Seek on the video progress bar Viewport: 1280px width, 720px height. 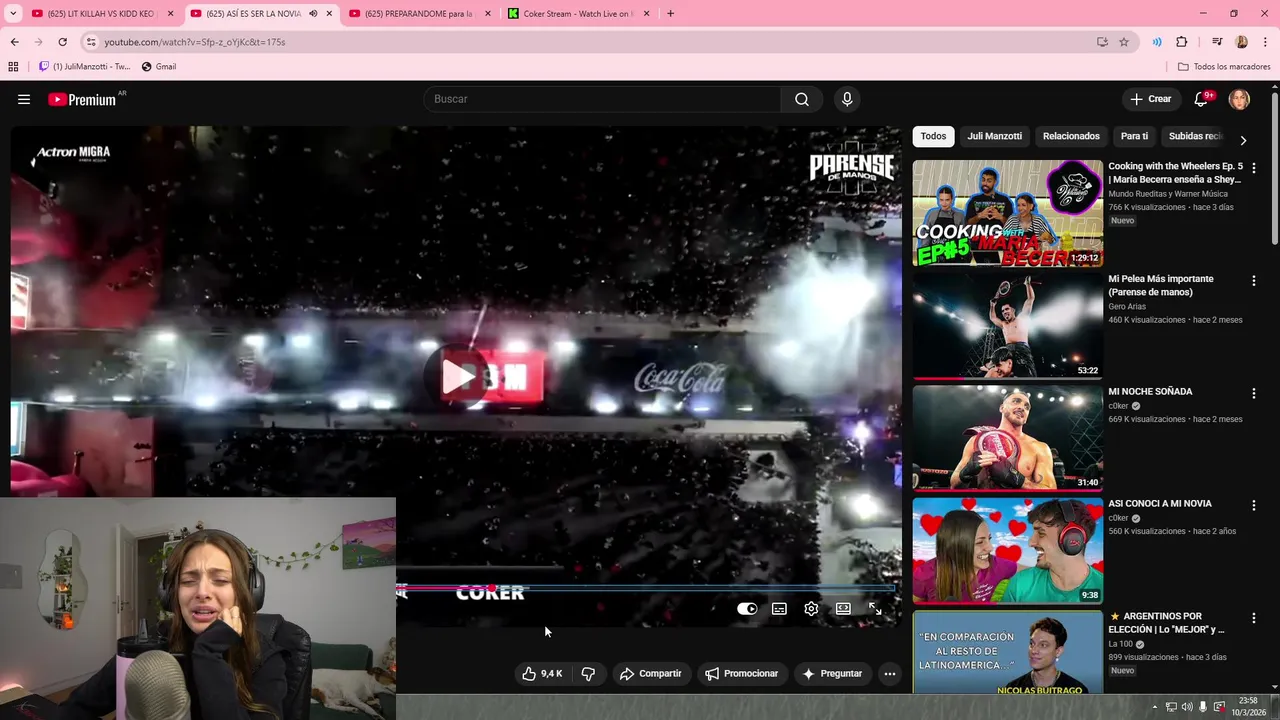coord(645,588)
